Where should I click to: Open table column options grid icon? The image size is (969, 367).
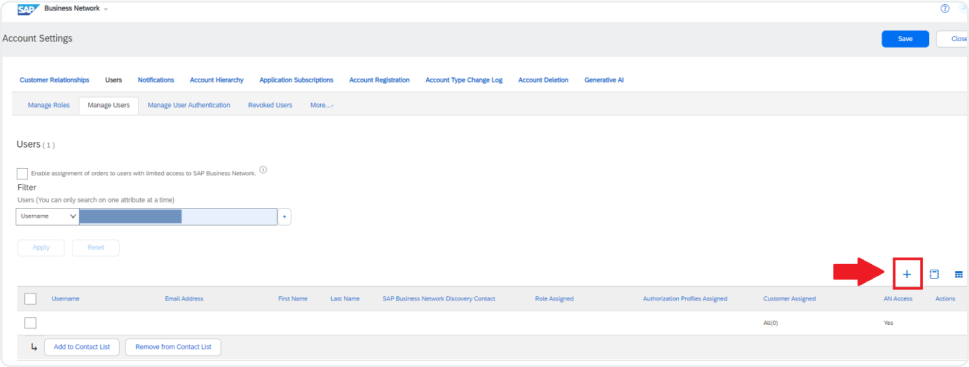tap(958, 274)
